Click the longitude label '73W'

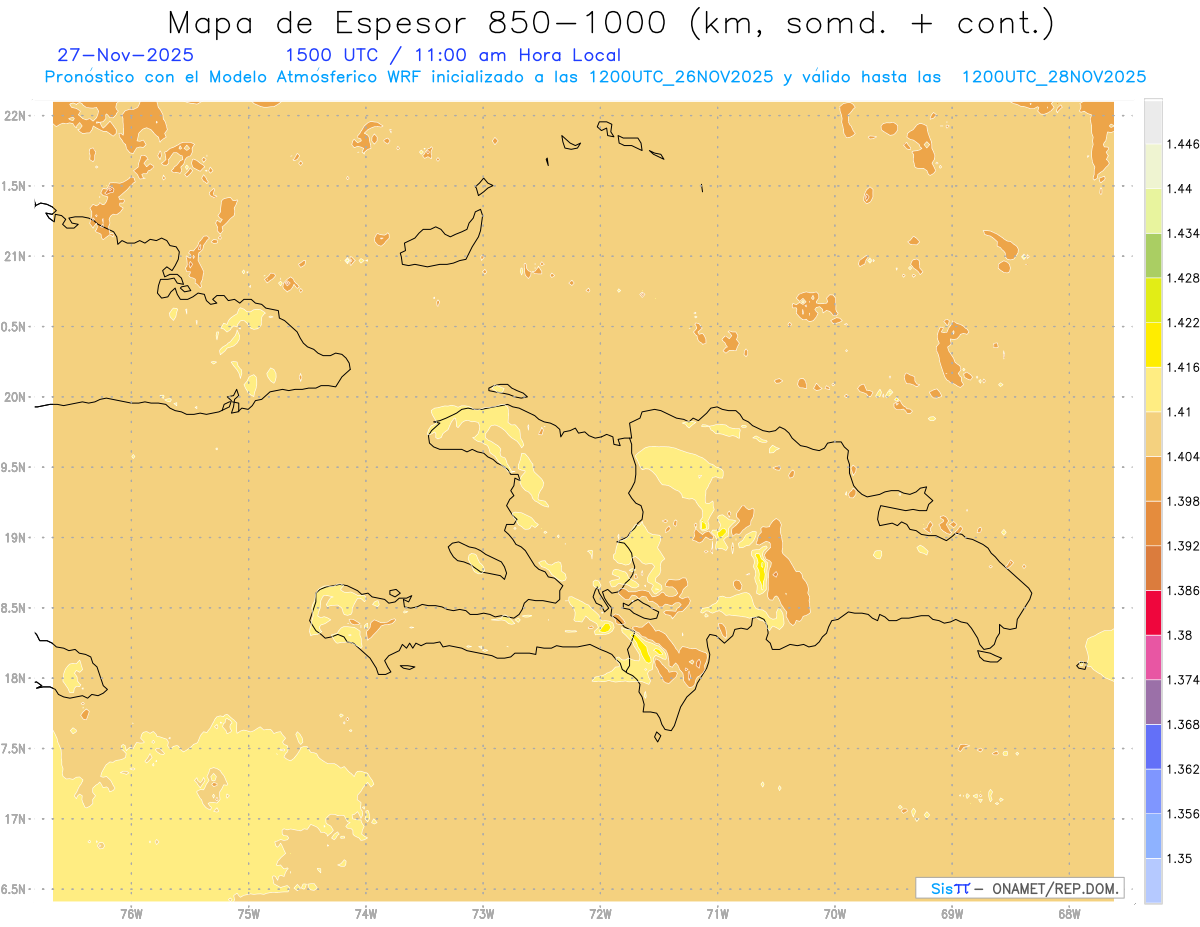pyautogui.click(x=483, y=914)
